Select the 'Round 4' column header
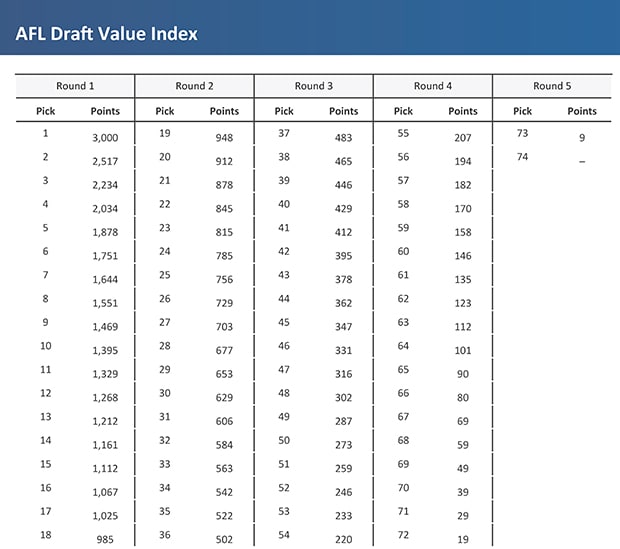Screen dimensions: 620x549 tap(433, 86)
